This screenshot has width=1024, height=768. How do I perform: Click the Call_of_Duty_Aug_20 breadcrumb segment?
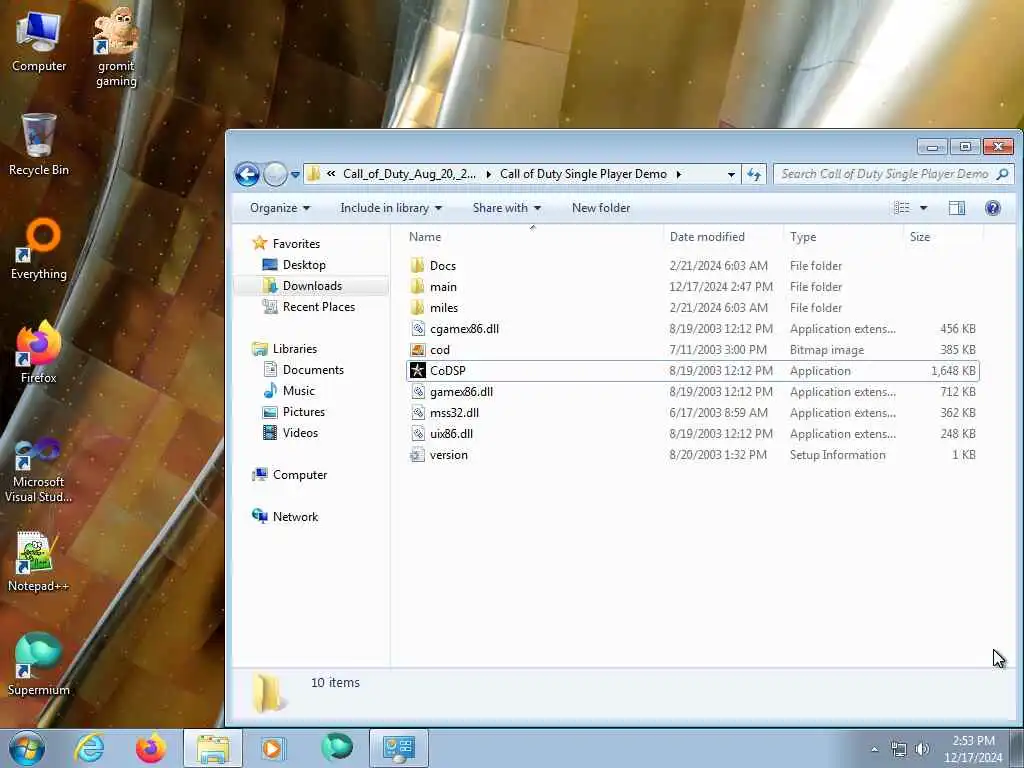pos(409,174)
